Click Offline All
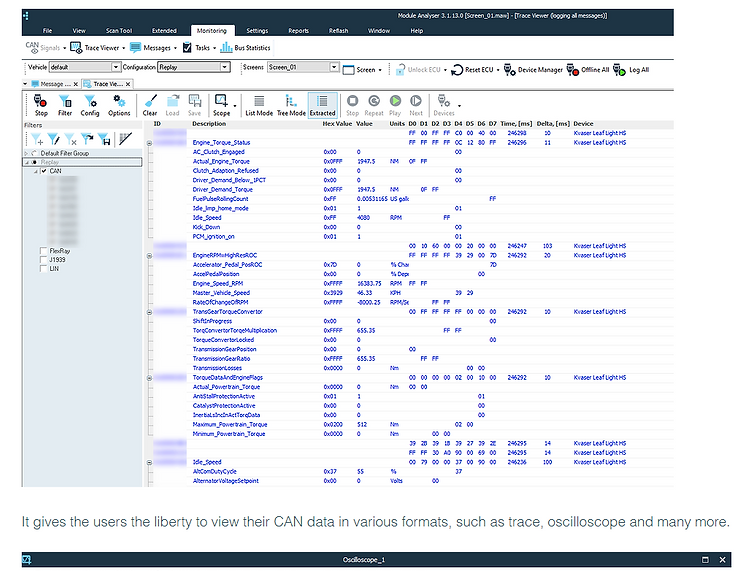The image size is (740, 571). [588, 70]
